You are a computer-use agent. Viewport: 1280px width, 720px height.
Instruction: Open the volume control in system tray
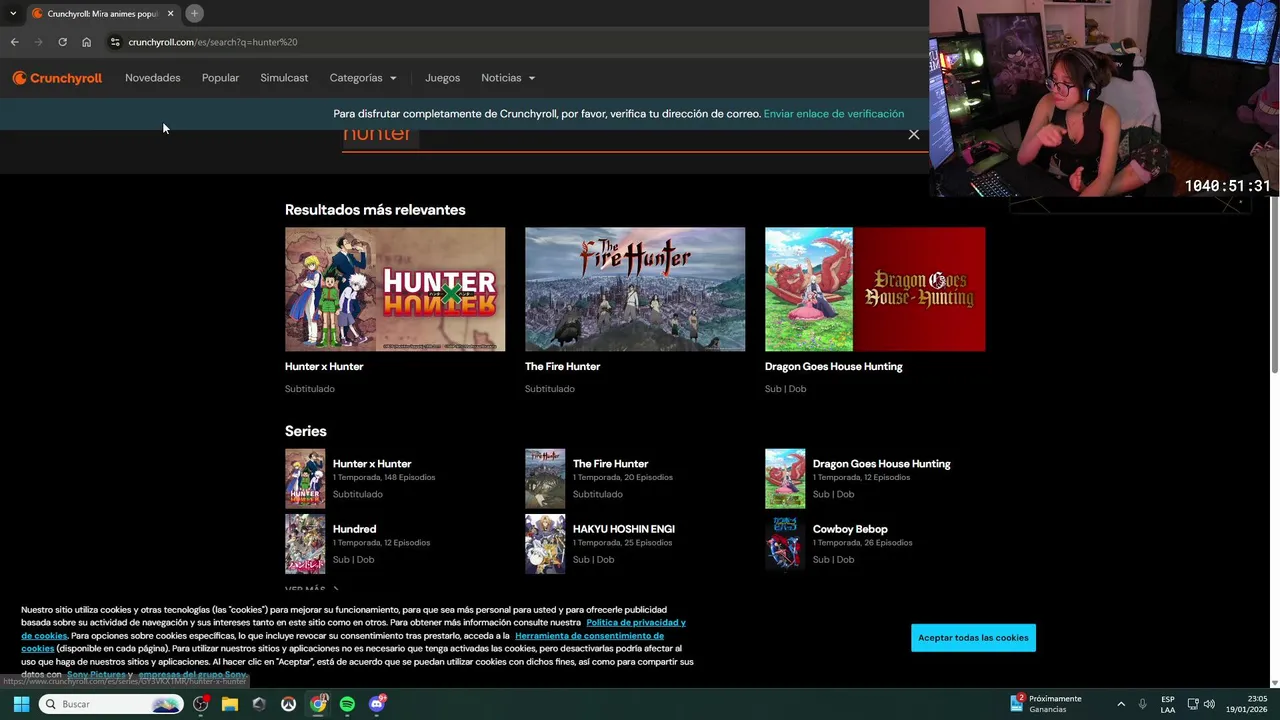(1209, 704)
